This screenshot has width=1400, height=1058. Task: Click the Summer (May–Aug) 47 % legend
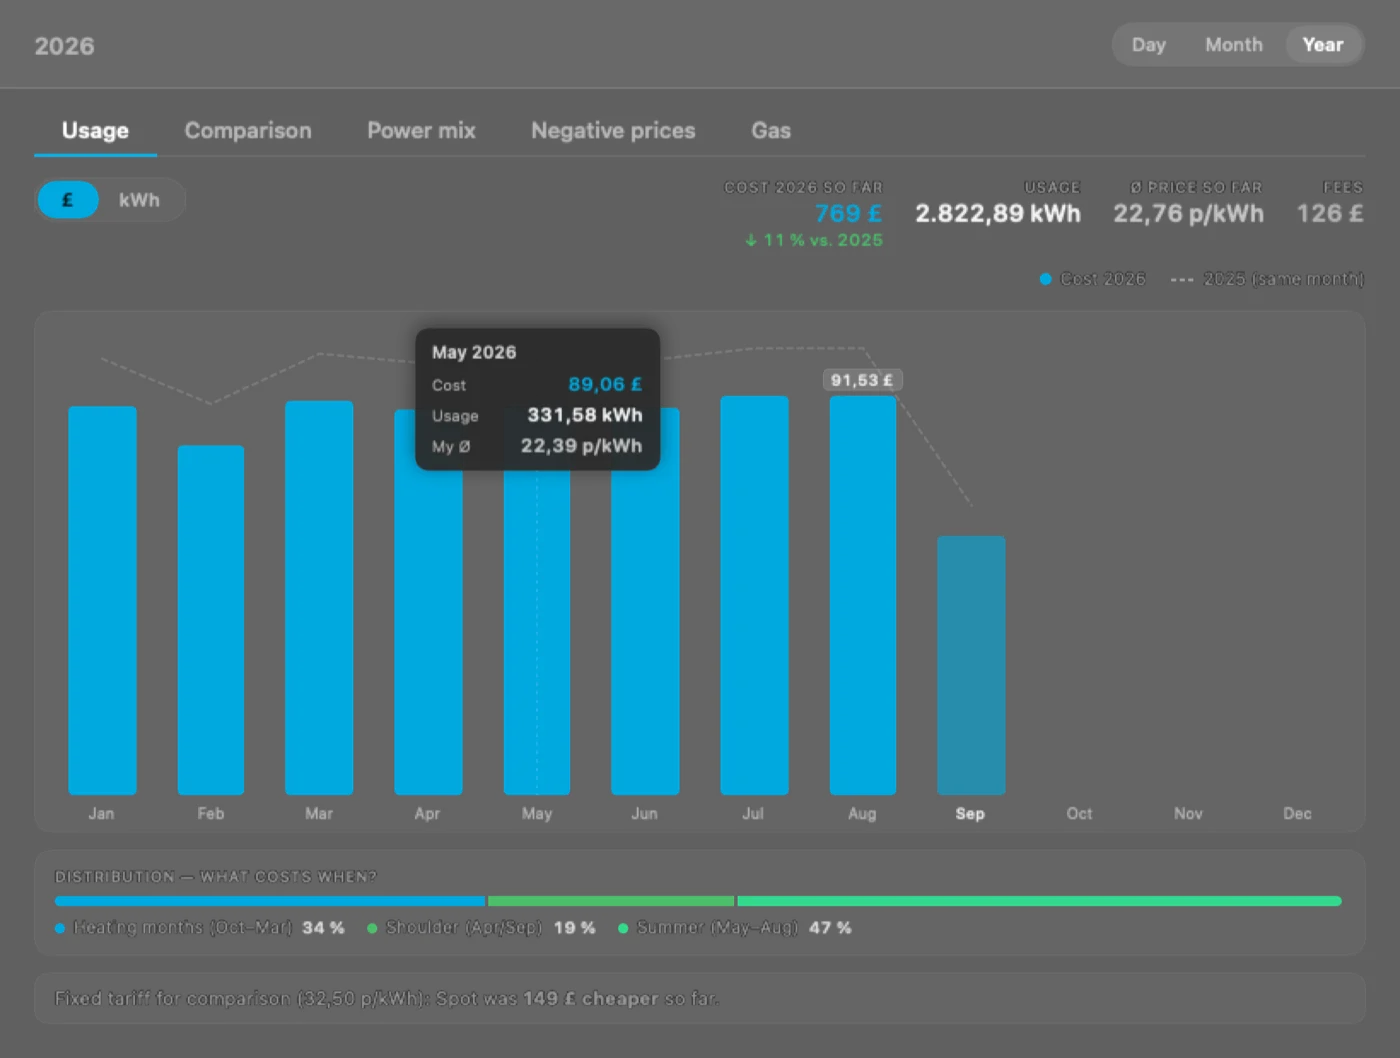[x=735, y=928]
